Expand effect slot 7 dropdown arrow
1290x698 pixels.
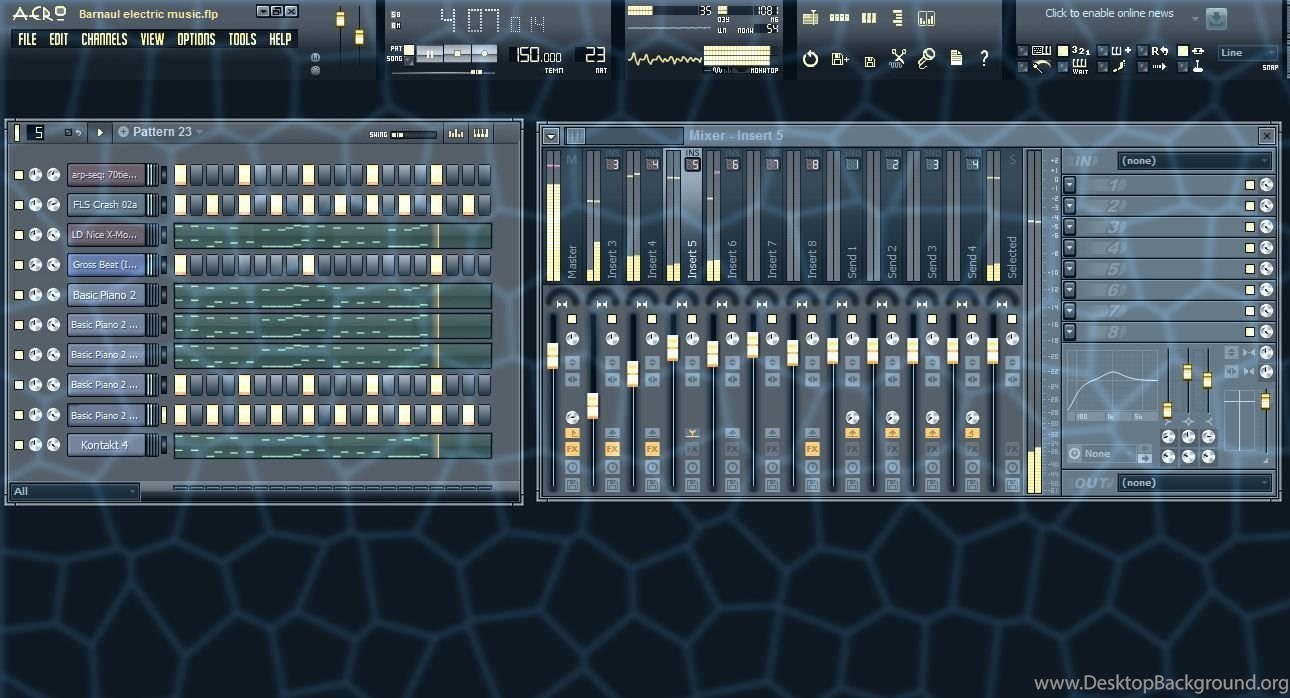(x=1069, y=311)
